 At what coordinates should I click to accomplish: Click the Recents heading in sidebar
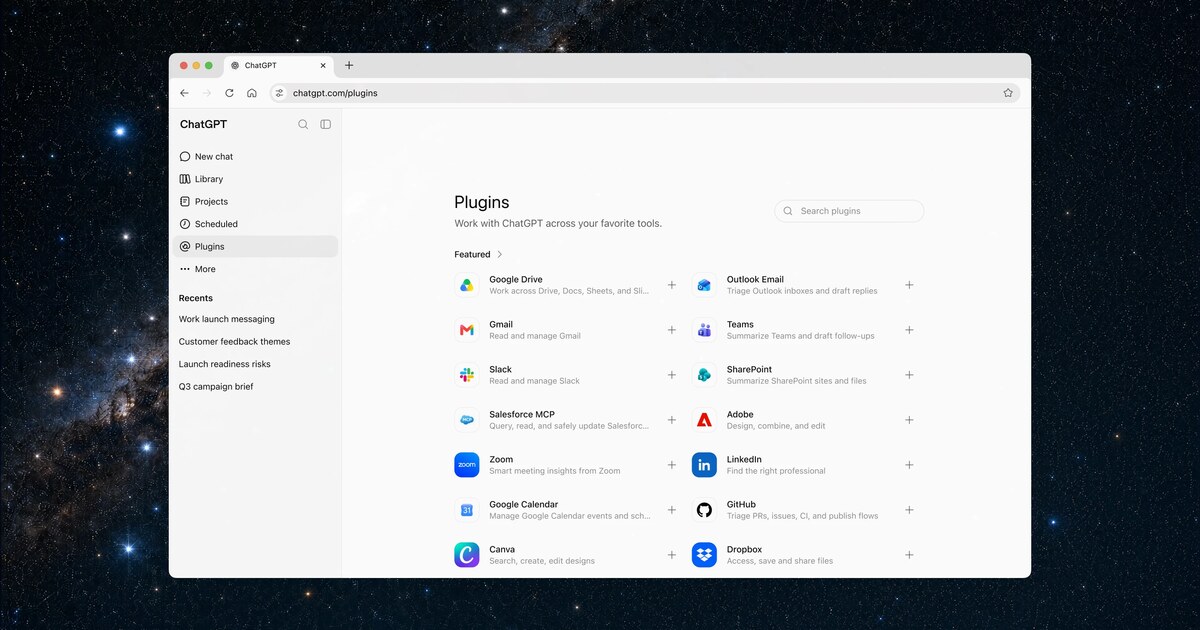tap(196, 298)
